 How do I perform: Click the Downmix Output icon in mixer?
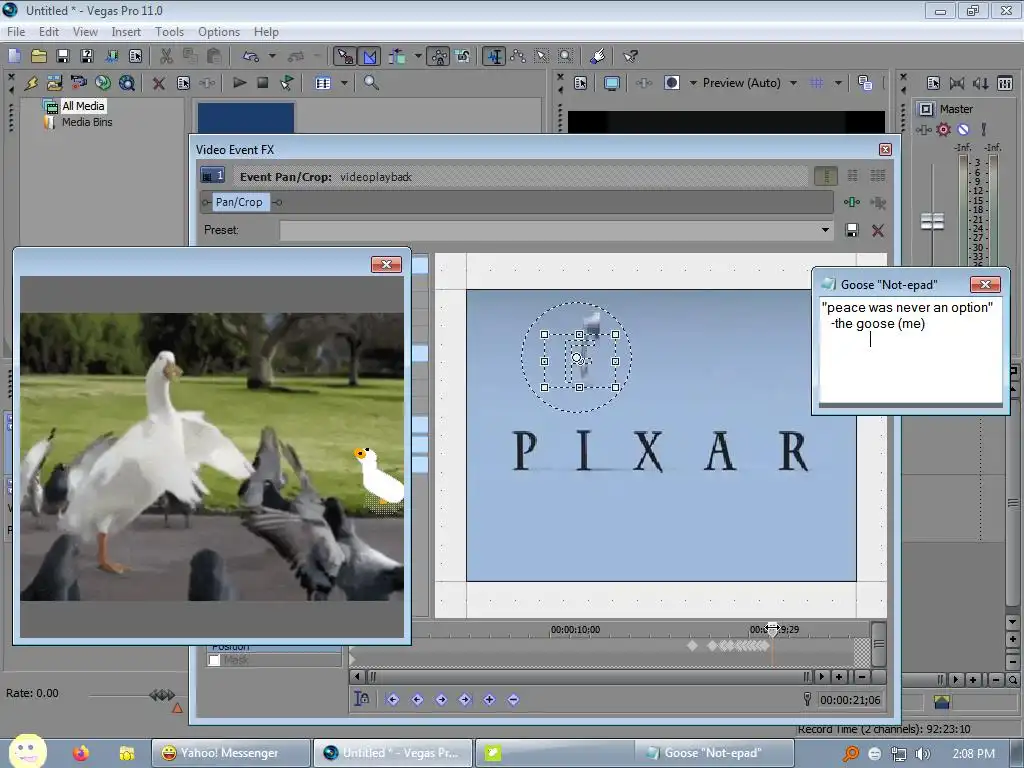tap(957, 83)
